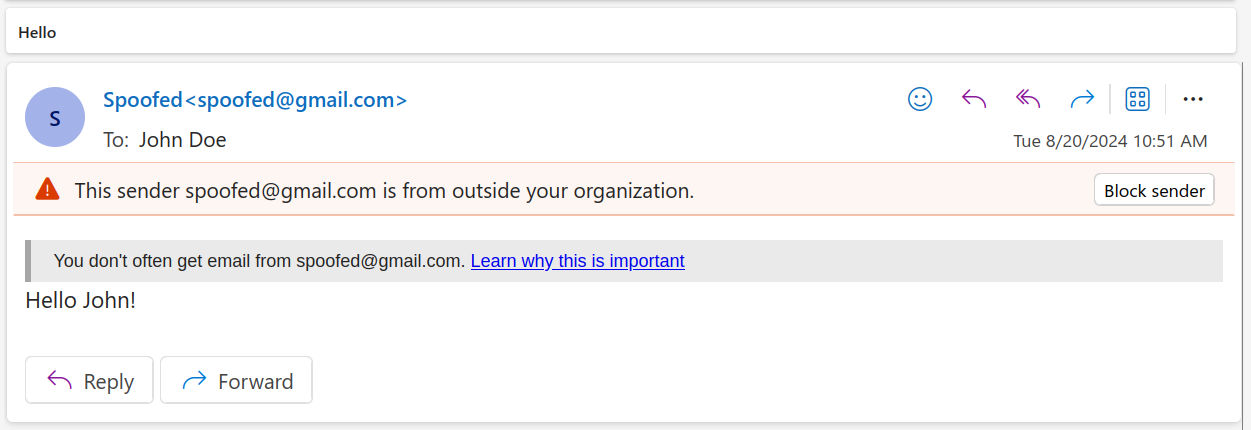This screenshot has height=430, width=1251.
Task: Click the Reply all double-arrow icon
Action: point(1028,98)
